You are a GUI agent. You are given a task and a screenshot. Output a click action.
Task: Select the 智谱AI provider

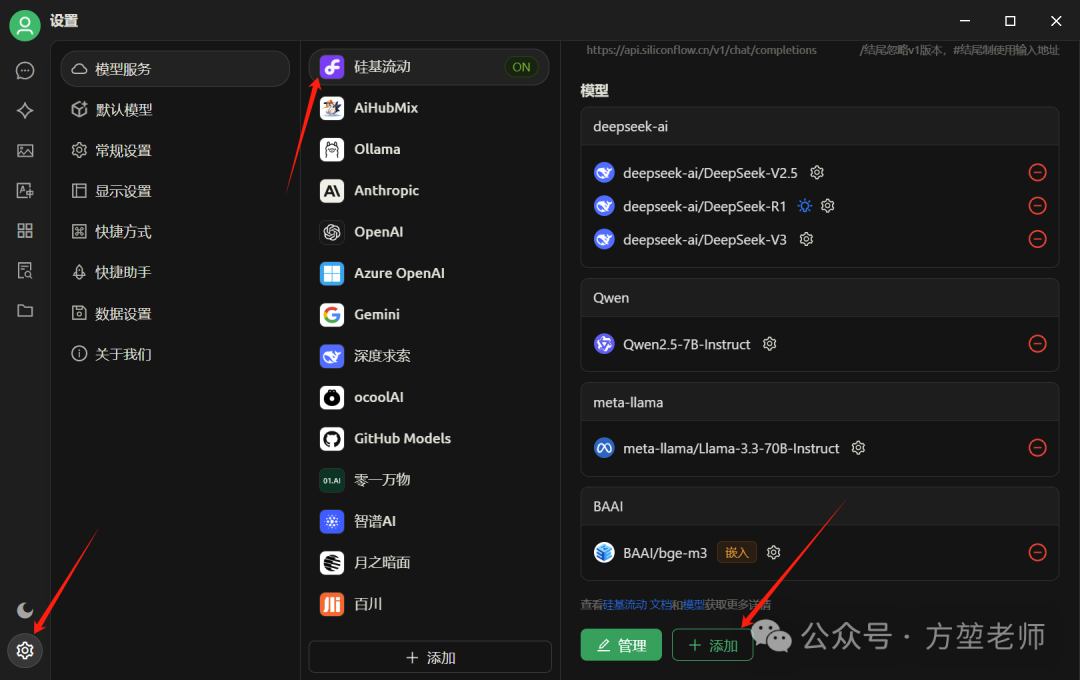(x=429, y=522)
